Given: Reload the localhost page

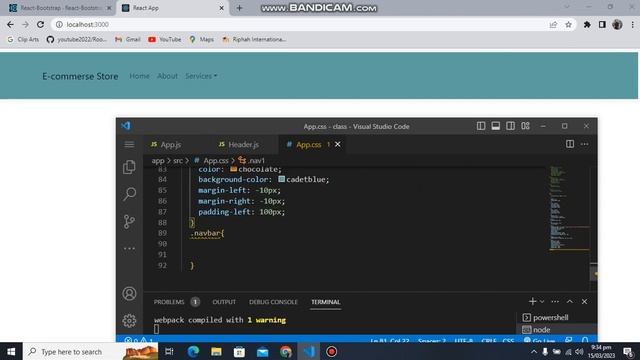Looking at the screenshot, I should [40, 24].
